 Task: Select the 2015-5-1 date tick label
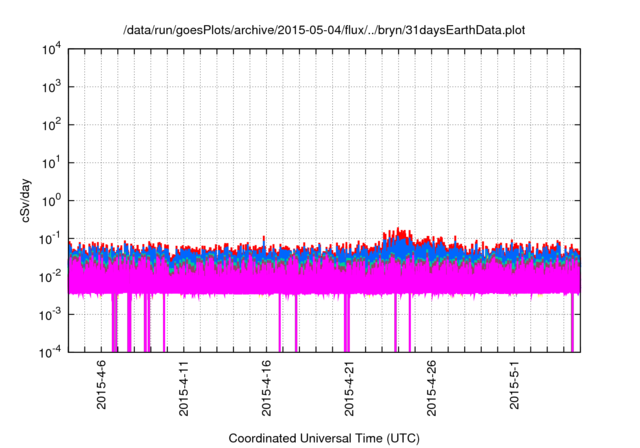click(x=514, y=385)
